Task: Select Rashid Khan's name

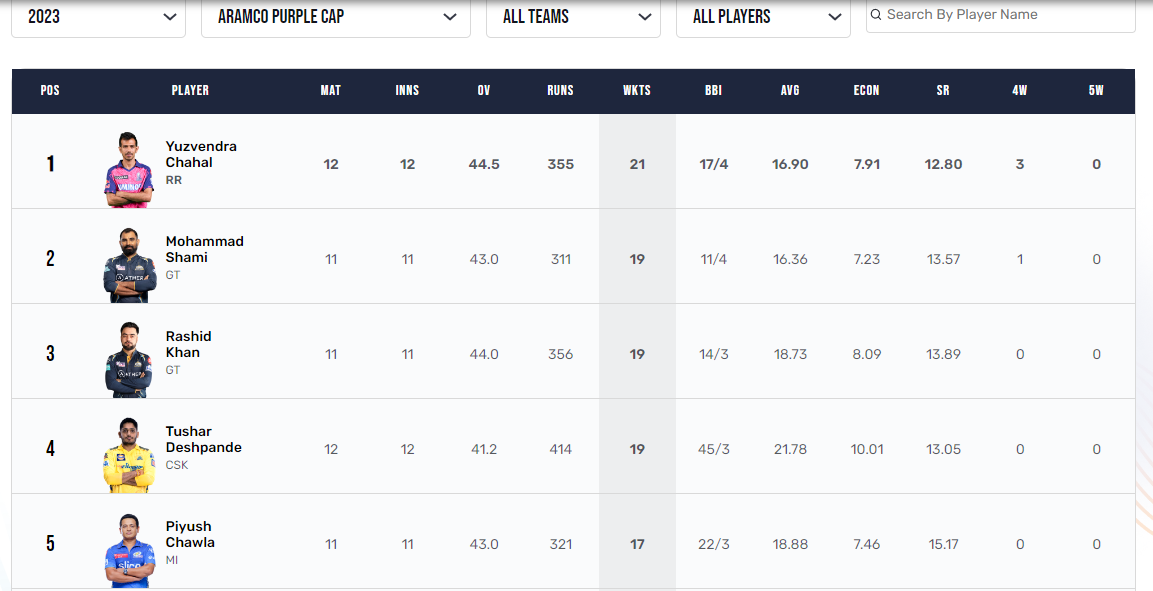Action: tap(190, 344)
